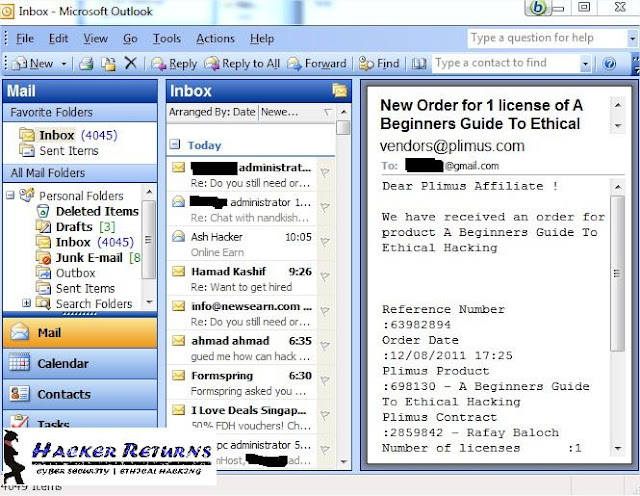Click reading pane body scrollbar thumb
This screenshot has width=640, height=496.
(x=618, y=273)
